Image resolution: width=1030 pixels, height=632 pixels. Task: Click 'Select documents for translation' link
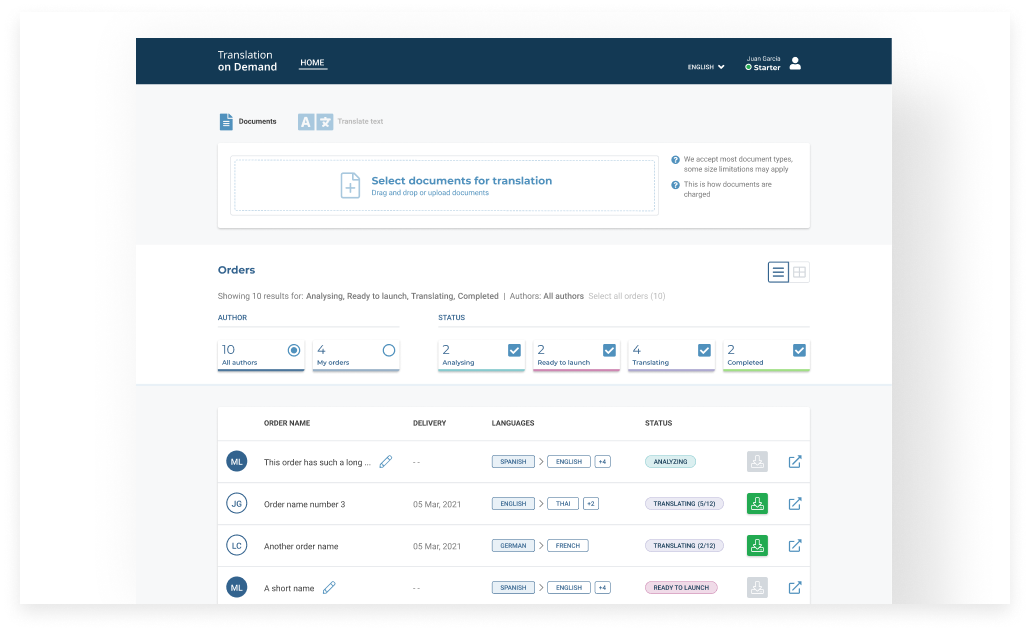462,181
